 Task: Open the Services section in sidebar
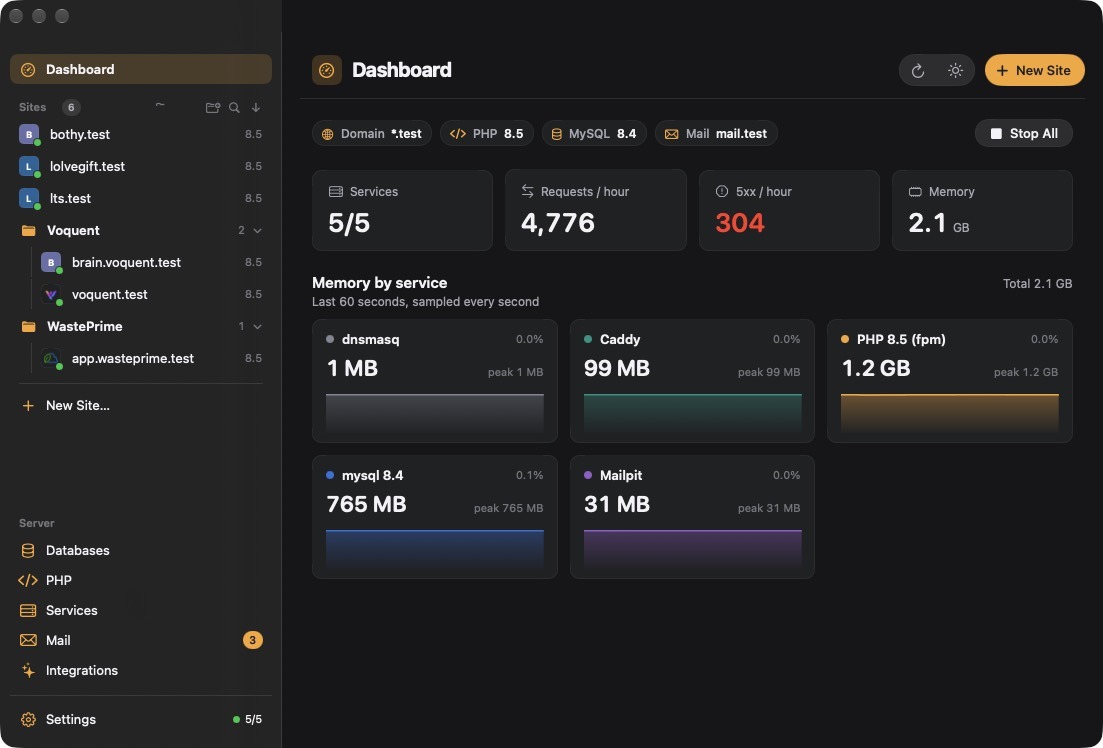click(141, 610)
